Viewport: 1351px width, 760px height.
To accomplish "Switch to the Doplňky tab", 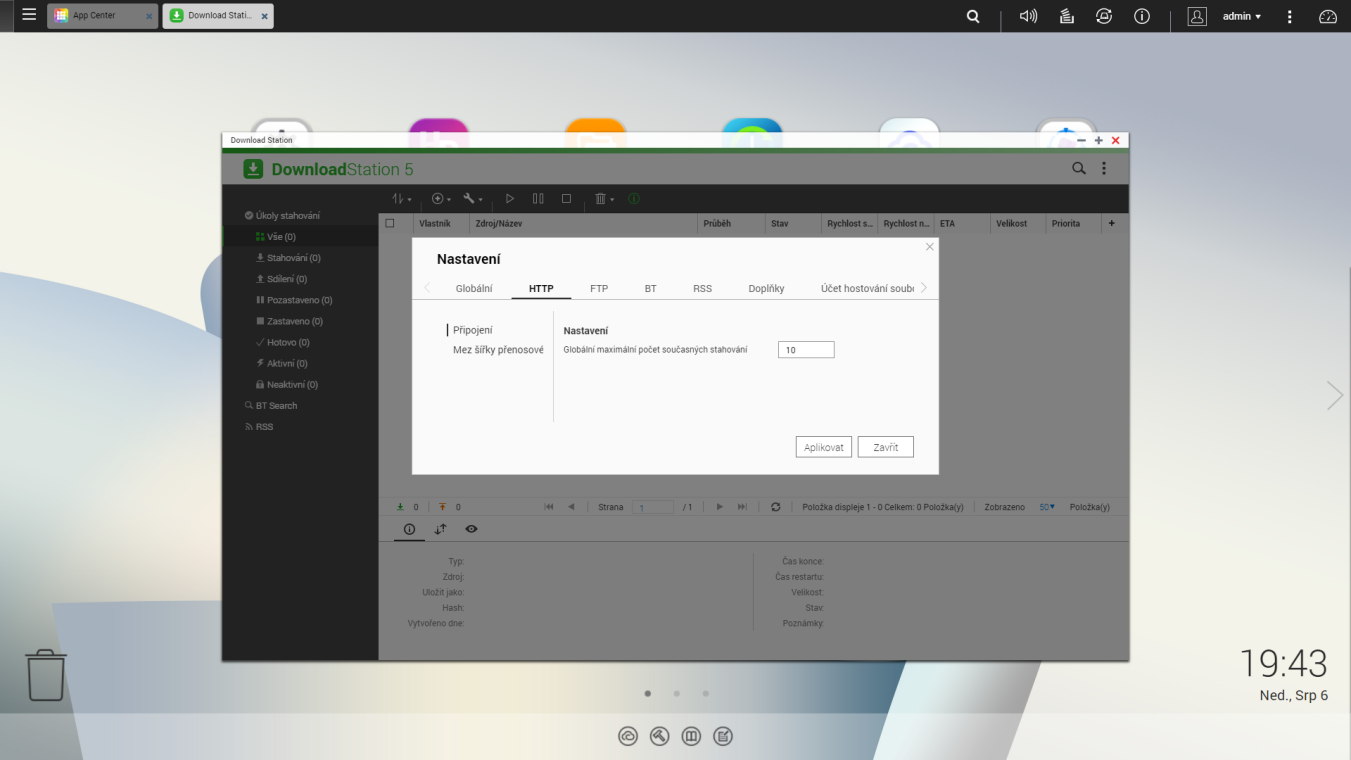I will (766, 289).
